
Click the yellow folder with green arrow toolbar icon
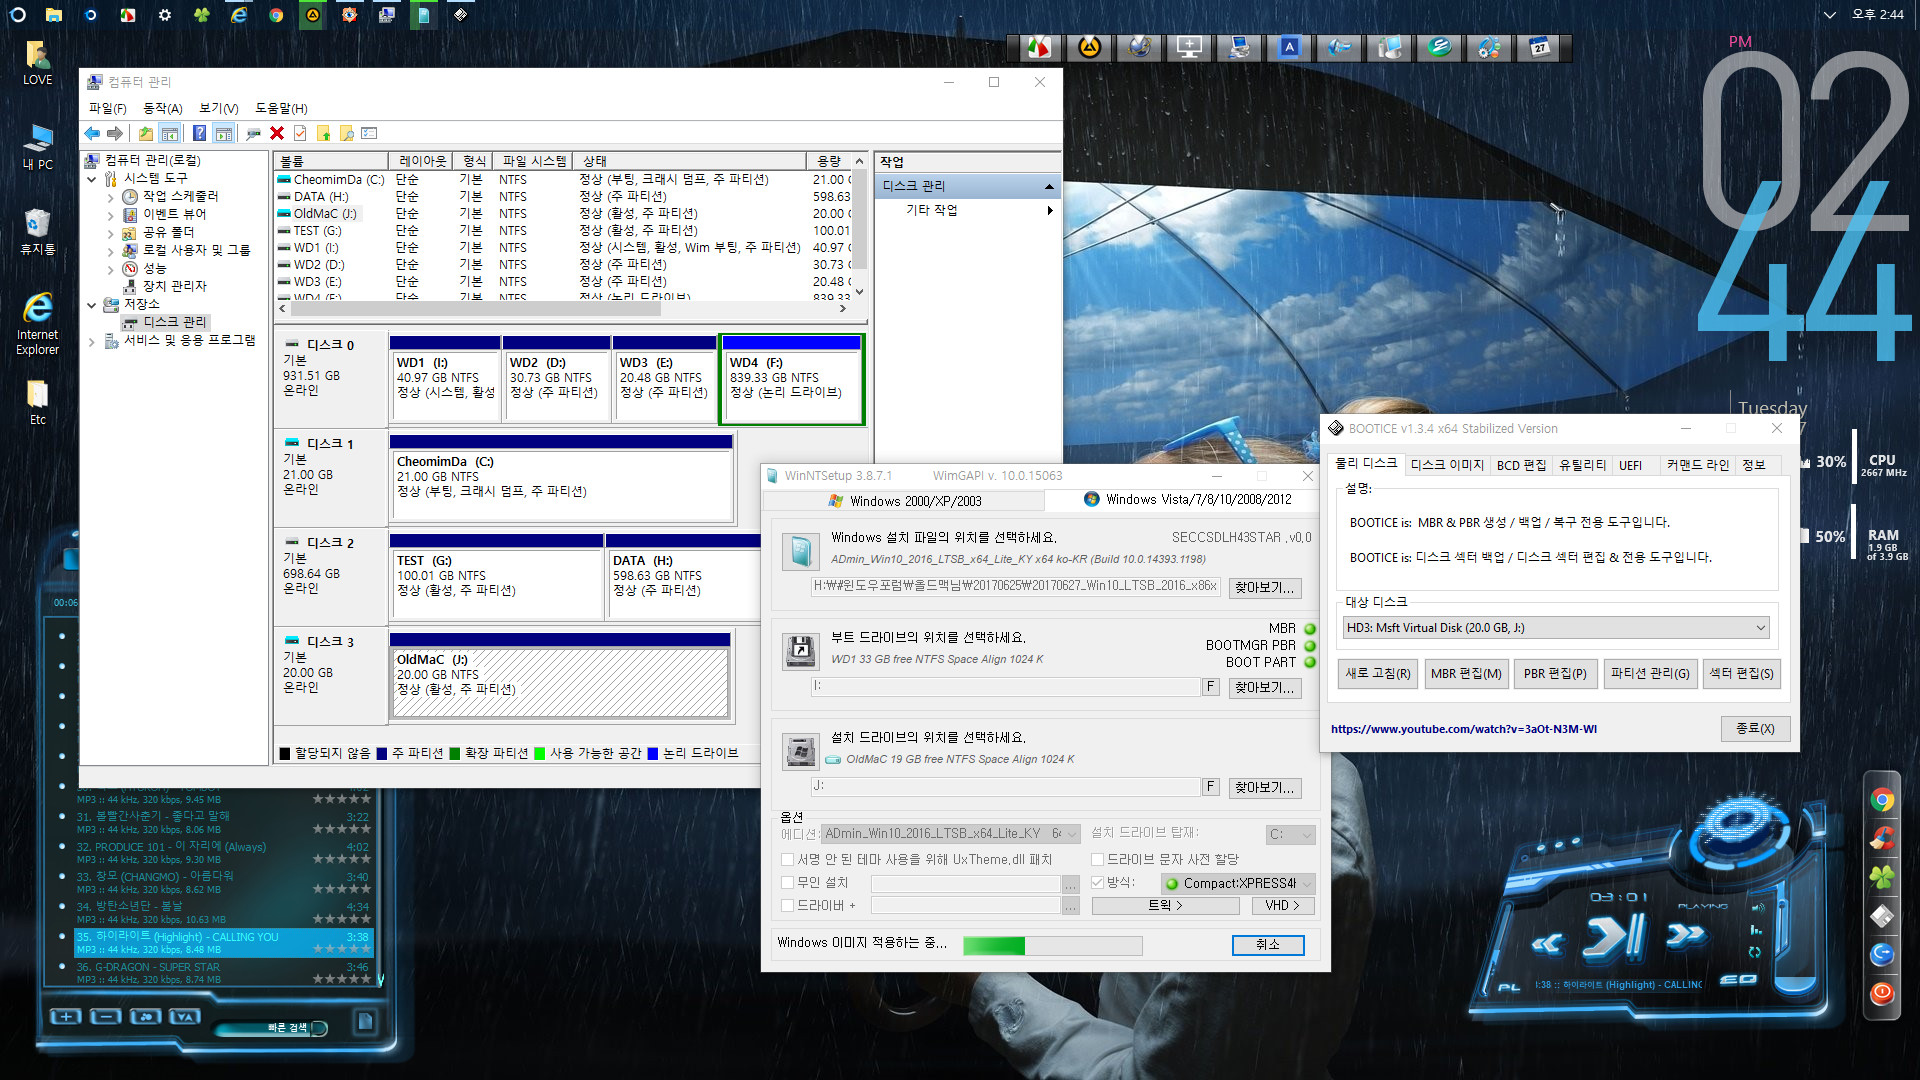point(324,133)
